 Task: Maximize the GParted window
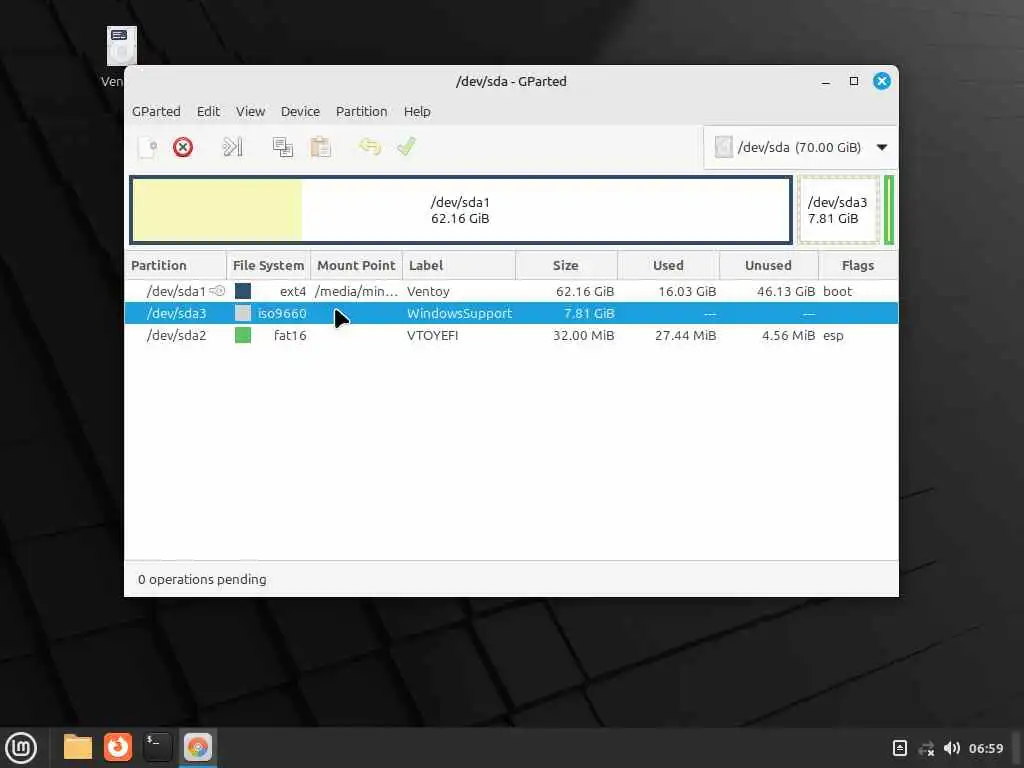(x=854, y=81)
